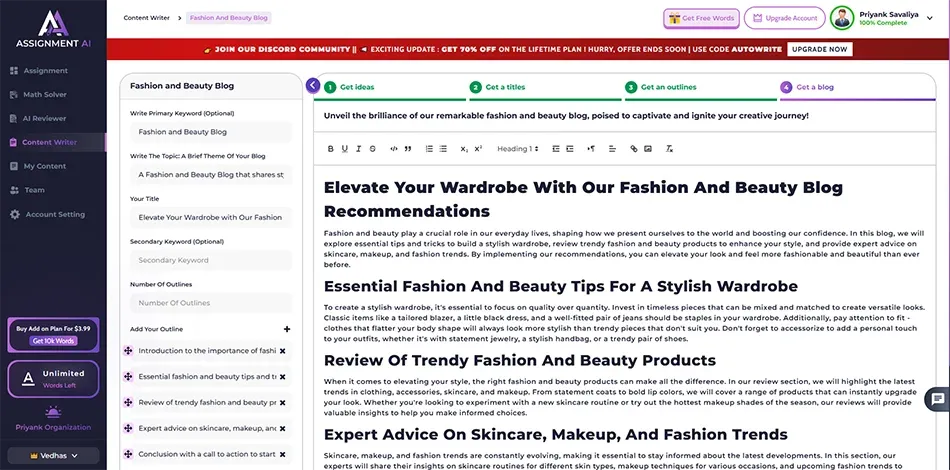This screenshot has height=470, width=950.
Task: Click the insert image icon
Action: pos(647,149)
